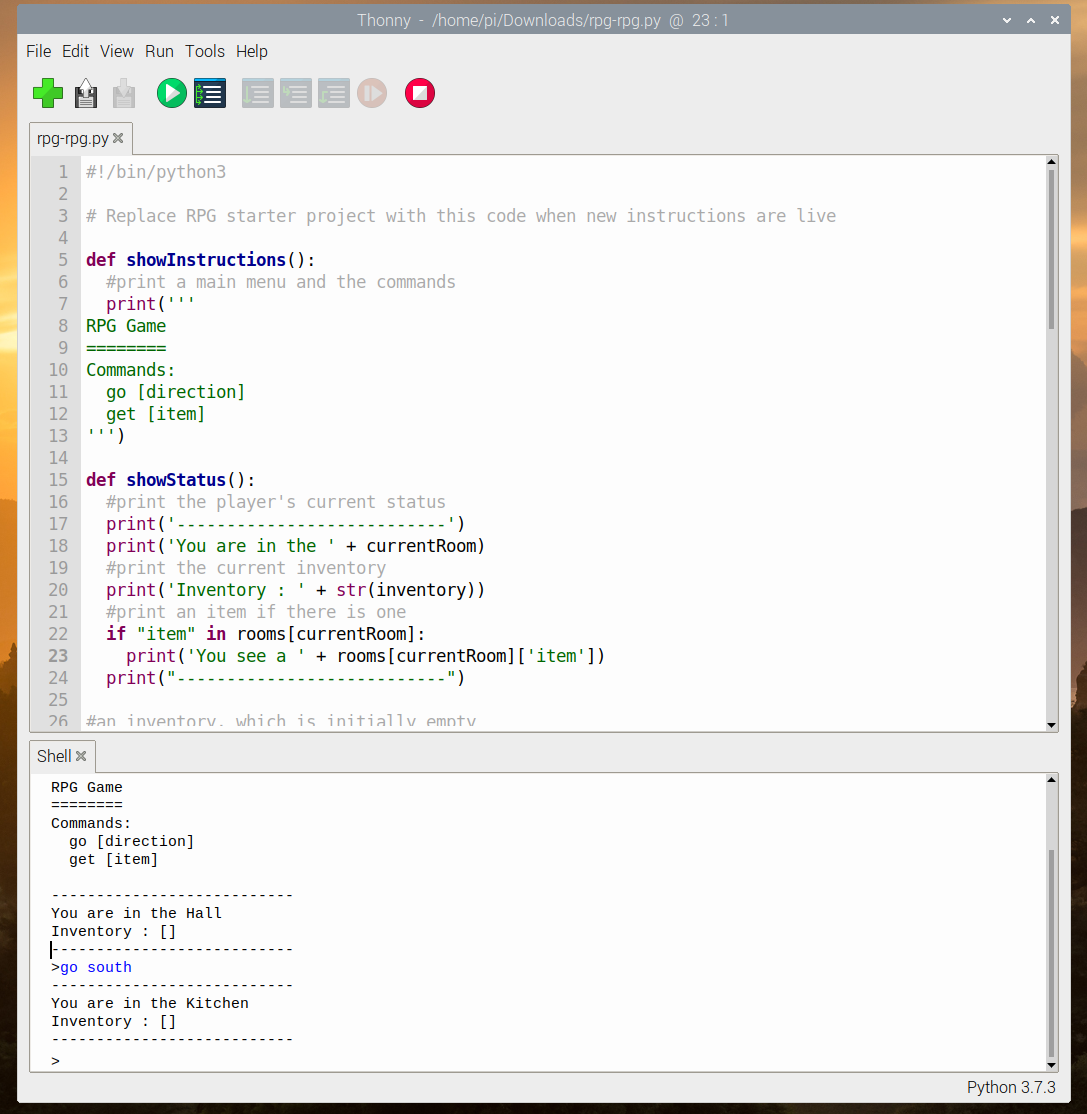The height and width of the screenshot is (1114, 1087).
Task: Click the Python 3.7.3 interpreter label
Action: pyautogui.click(x=1011, y=1087)
